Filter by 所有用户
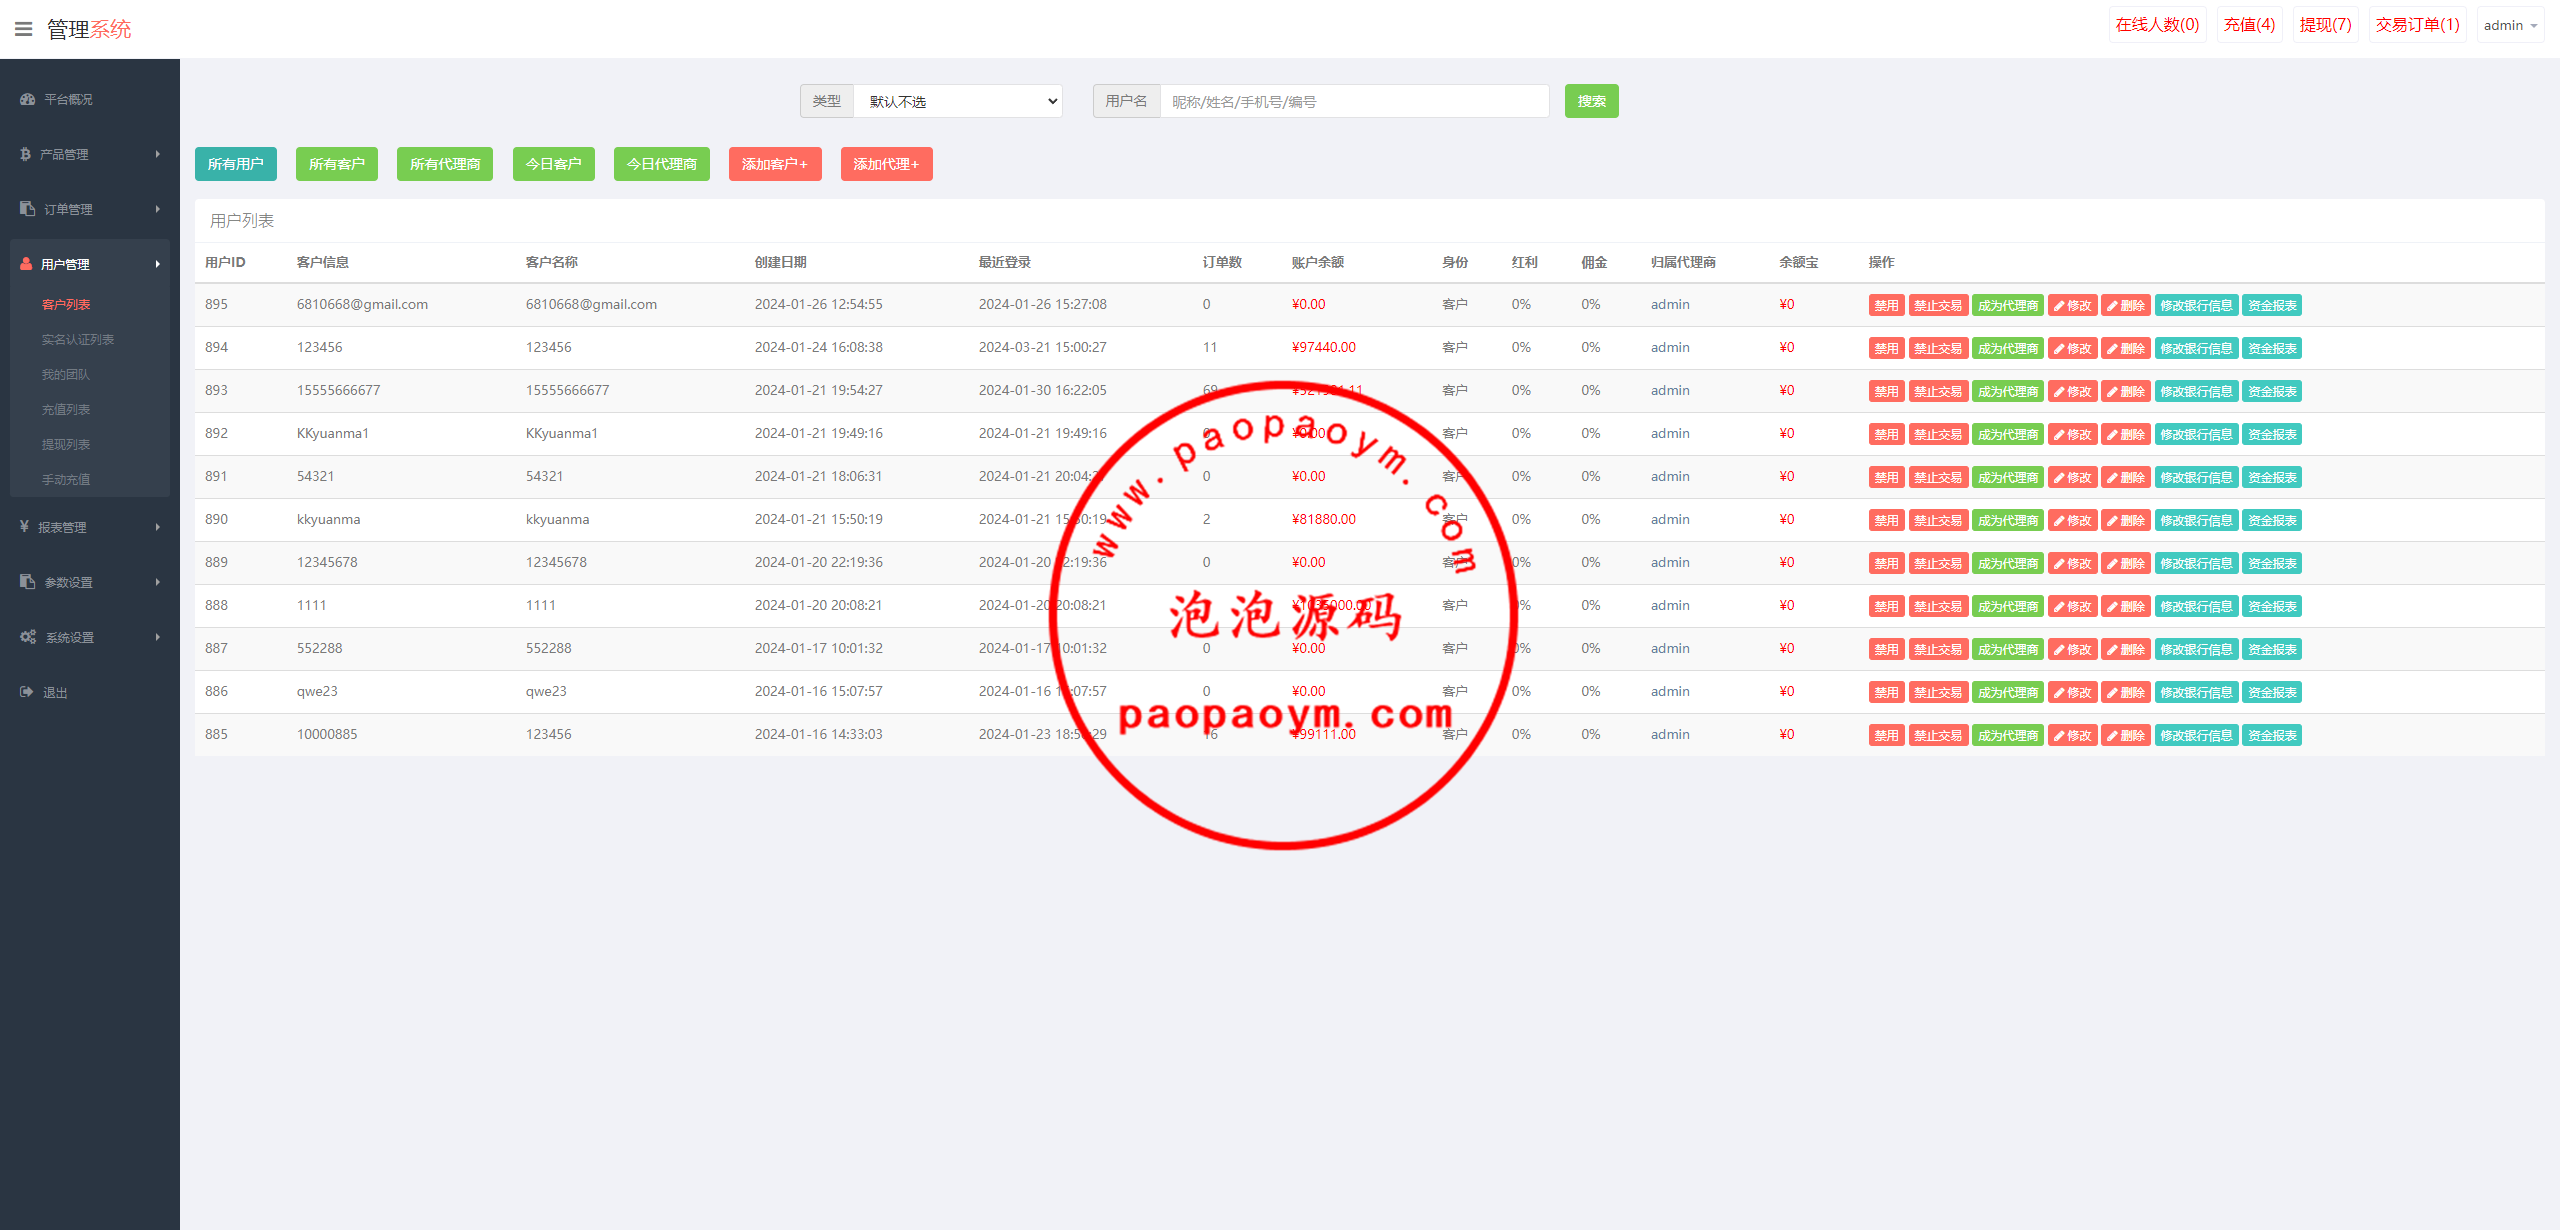This screenshot has height=1230, width=2560. [x=236, y=164]
